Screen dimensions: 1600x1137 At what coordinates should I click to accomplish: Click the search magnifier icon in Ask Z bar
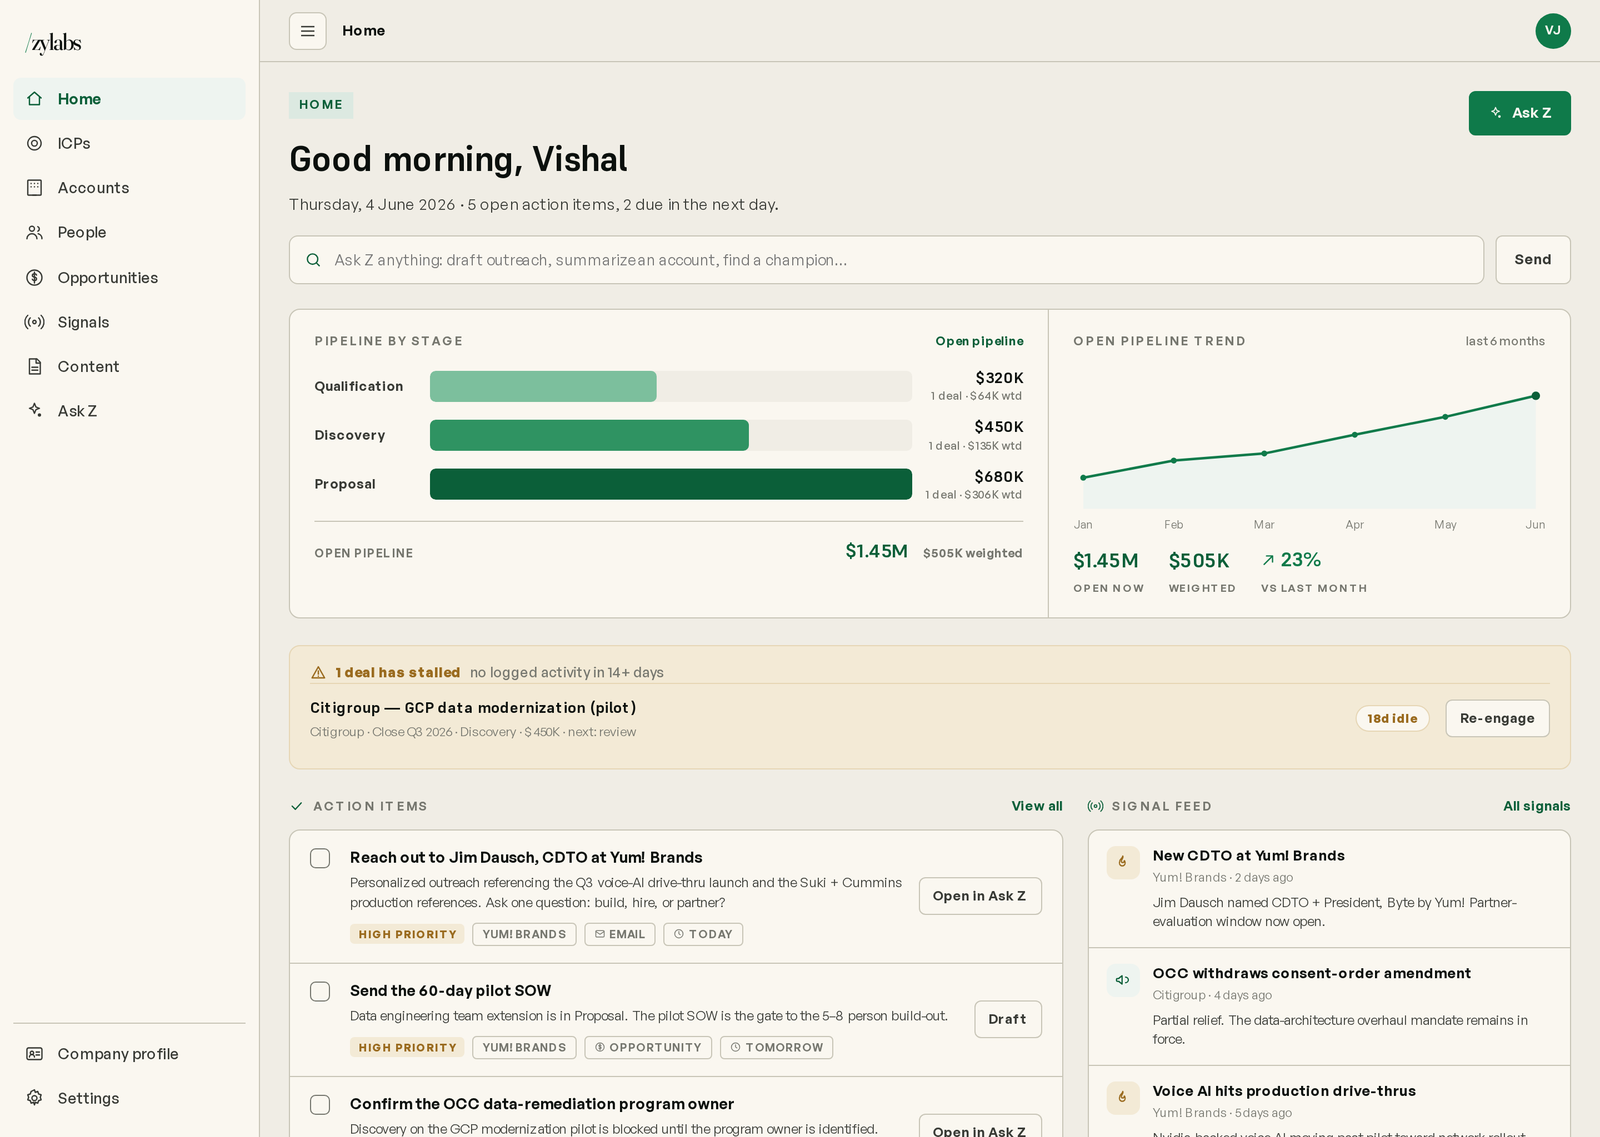314,260
